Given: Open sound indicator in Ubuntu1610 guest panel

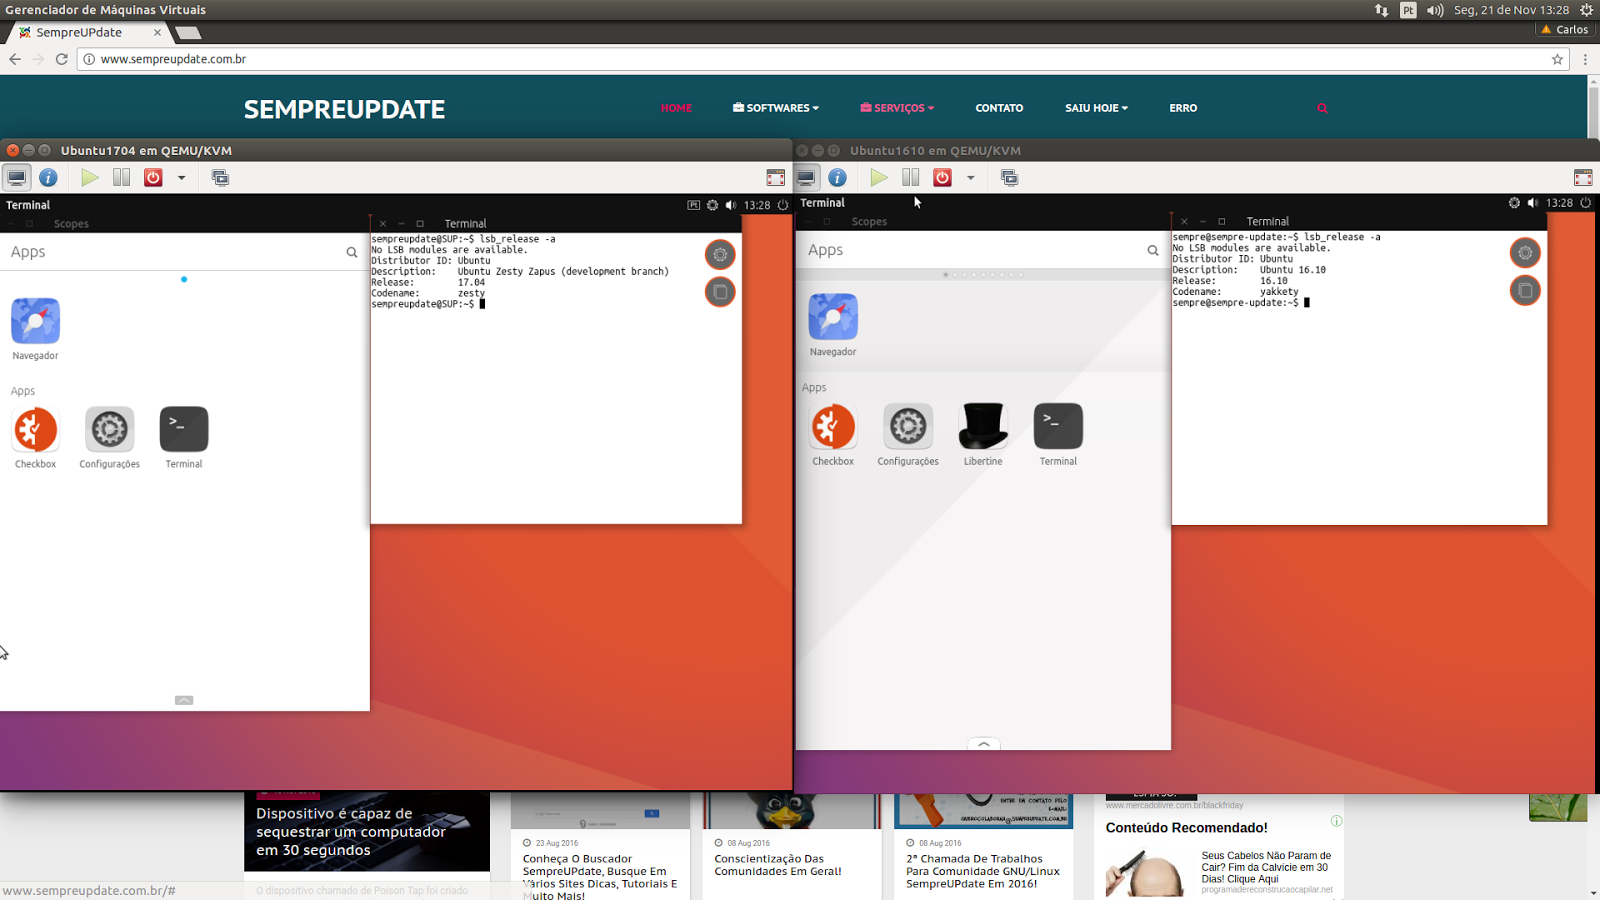Looking at the screenshot, I should coord(1533,203).
